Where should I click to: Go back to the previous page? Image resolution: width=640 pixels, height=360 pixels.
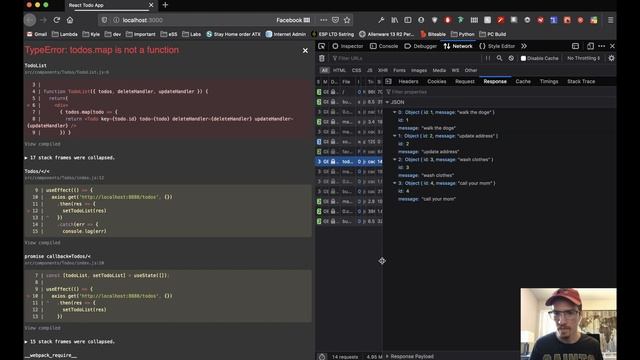click(30, 20)
